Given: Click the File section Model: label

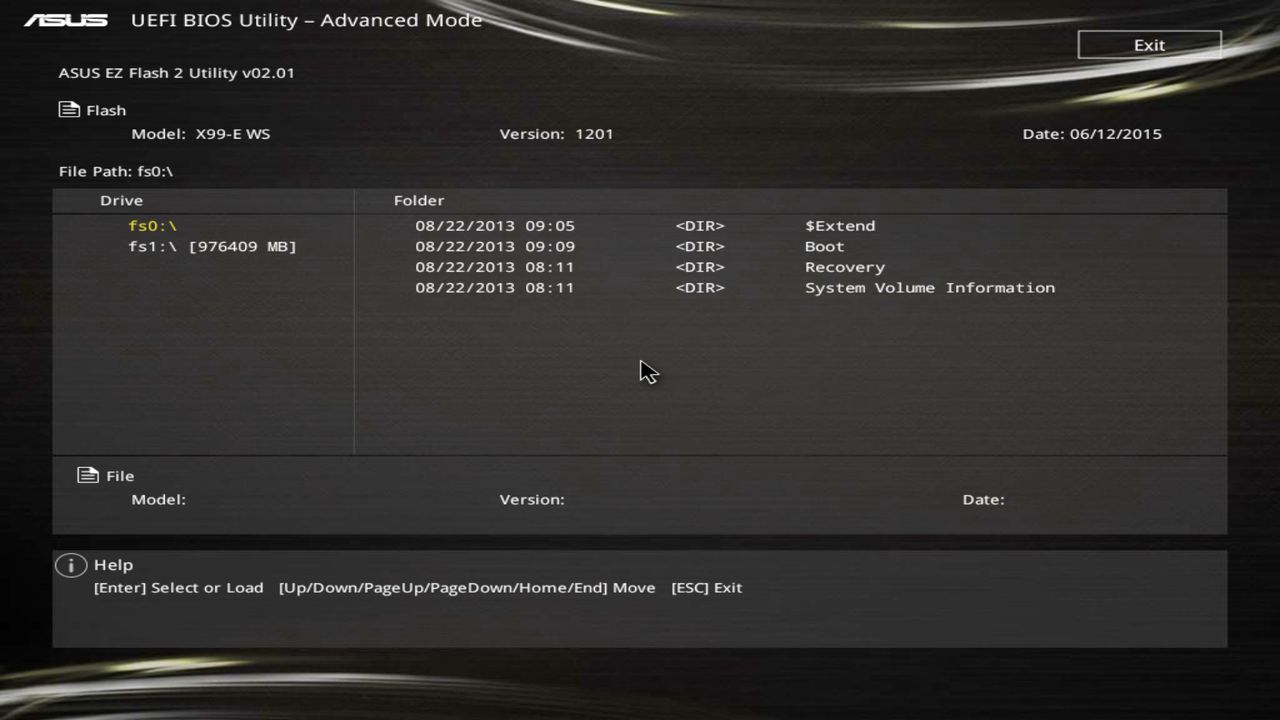Looking at the screenshot, I should (x=158, y=499).
